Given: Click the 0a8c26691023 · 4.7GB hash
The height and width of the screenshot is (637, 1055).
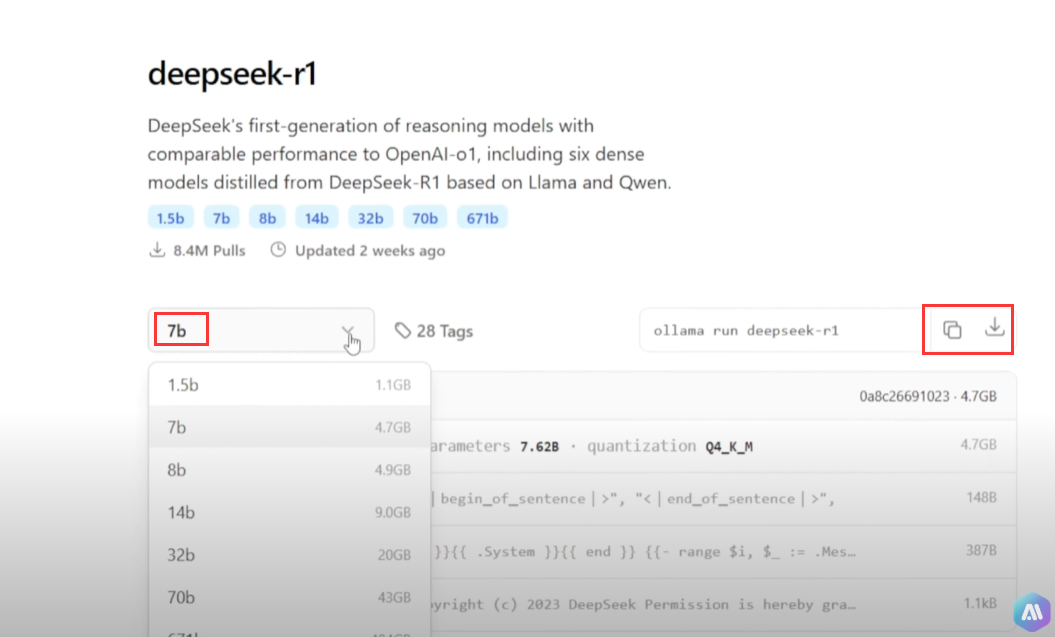Looking at the screenshot, I should tap(928, 396).
